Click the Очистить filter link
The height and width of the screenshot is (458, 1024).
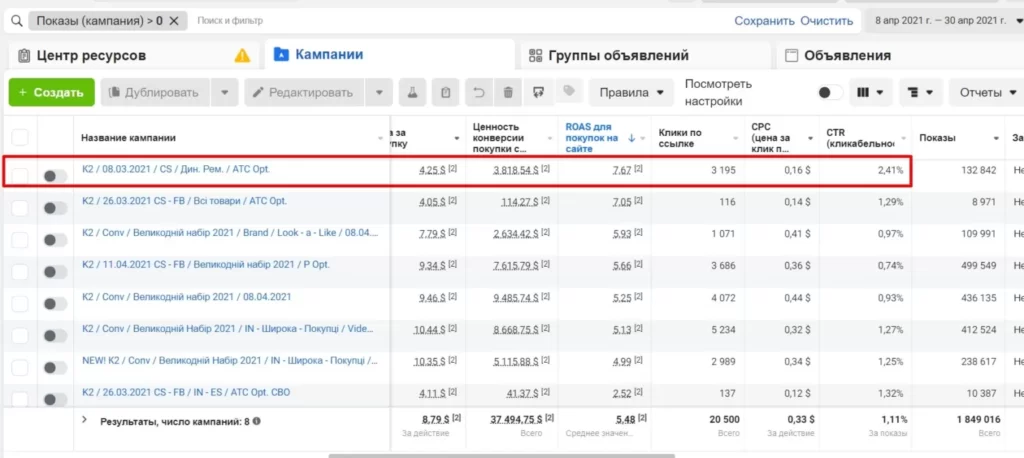[827, 21]
